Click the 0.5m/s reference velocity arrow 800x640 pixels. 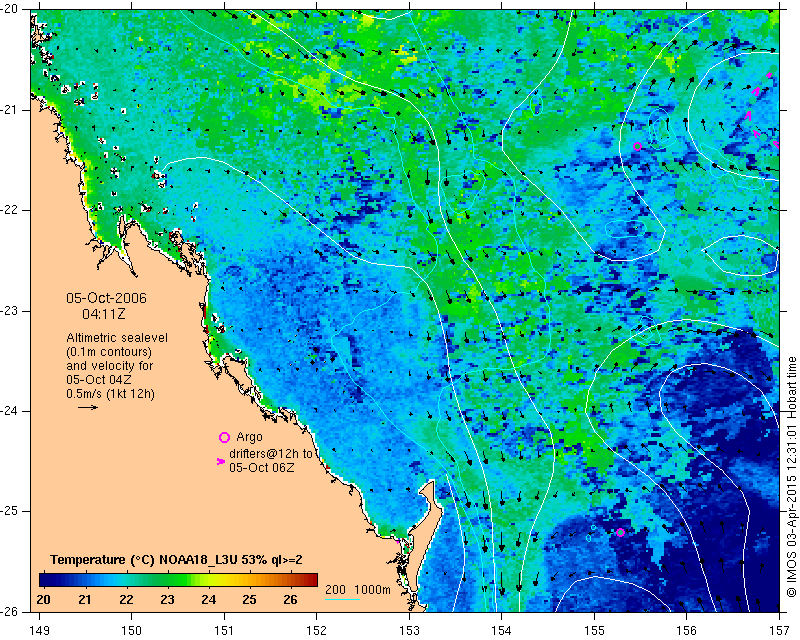(x=88, y=407)
